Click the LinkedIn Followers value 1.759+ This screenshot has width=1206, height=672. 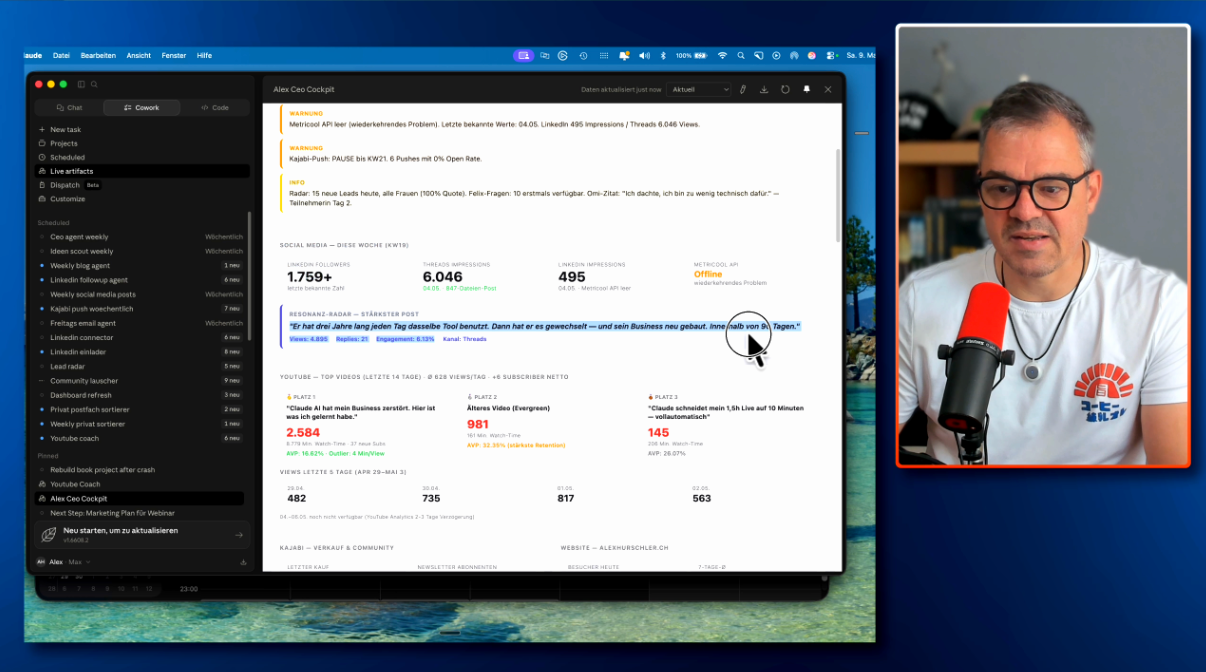309,277
